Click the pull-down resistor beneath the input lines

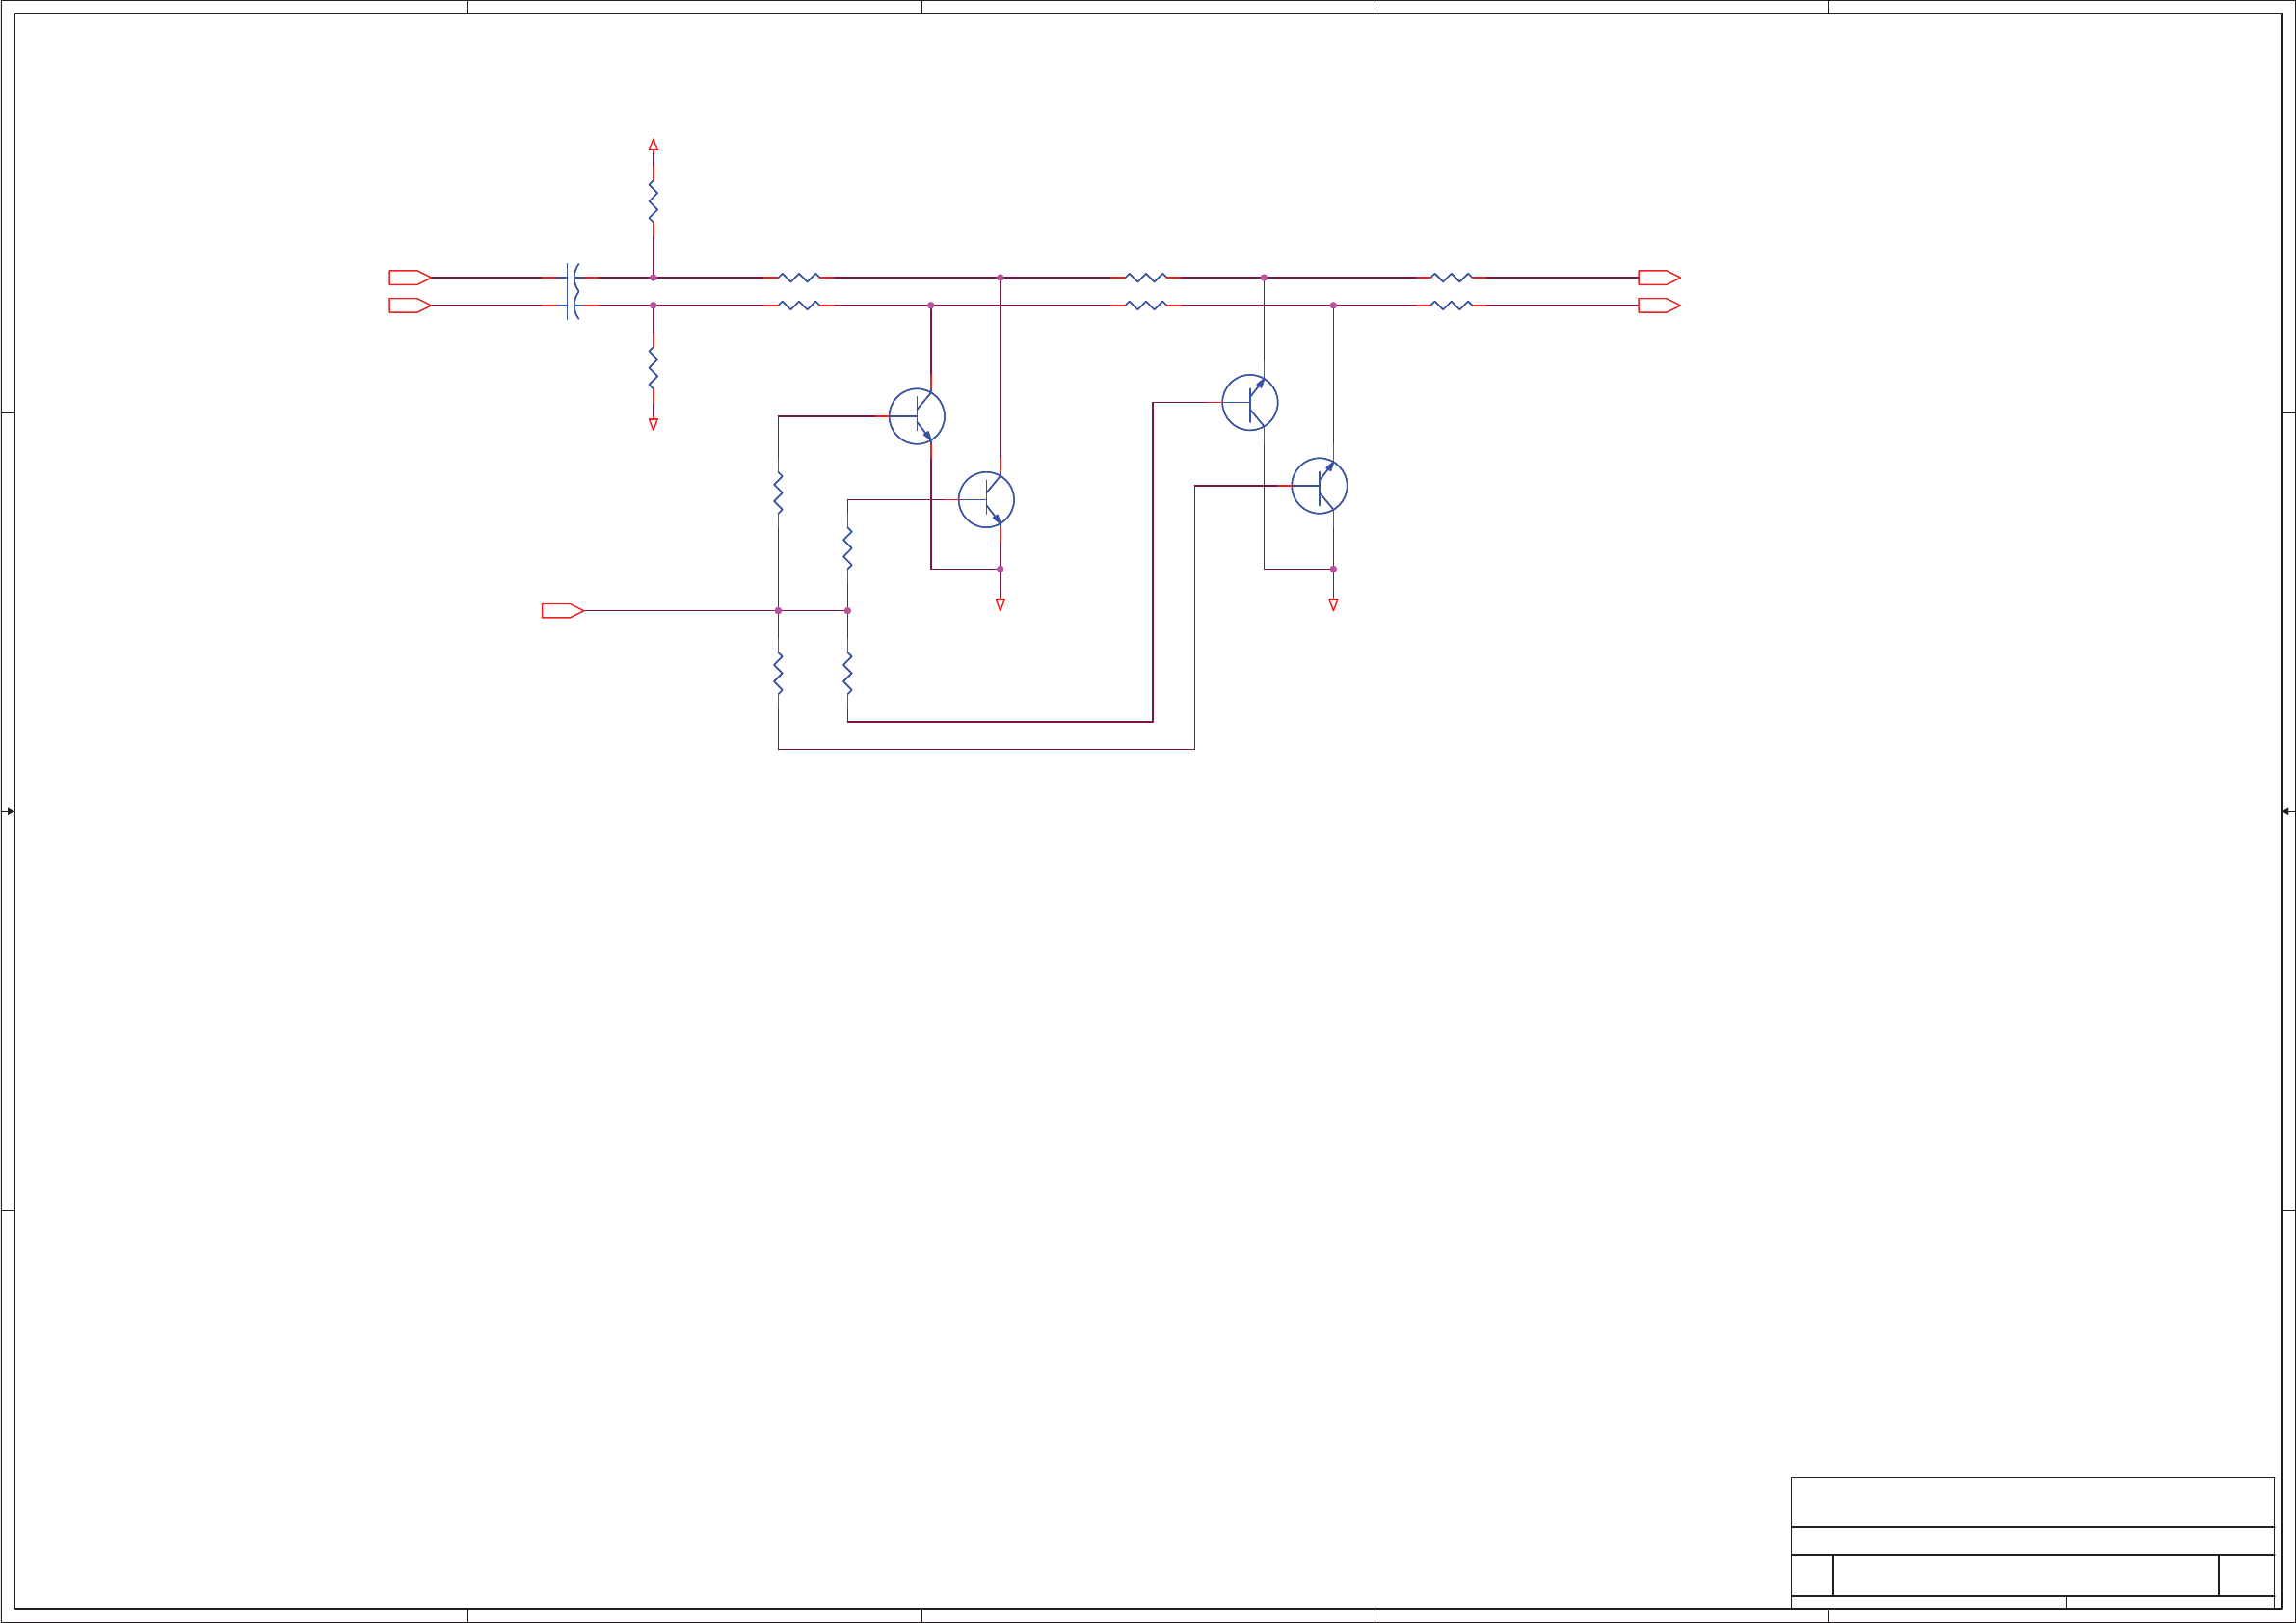coord(653,367)
